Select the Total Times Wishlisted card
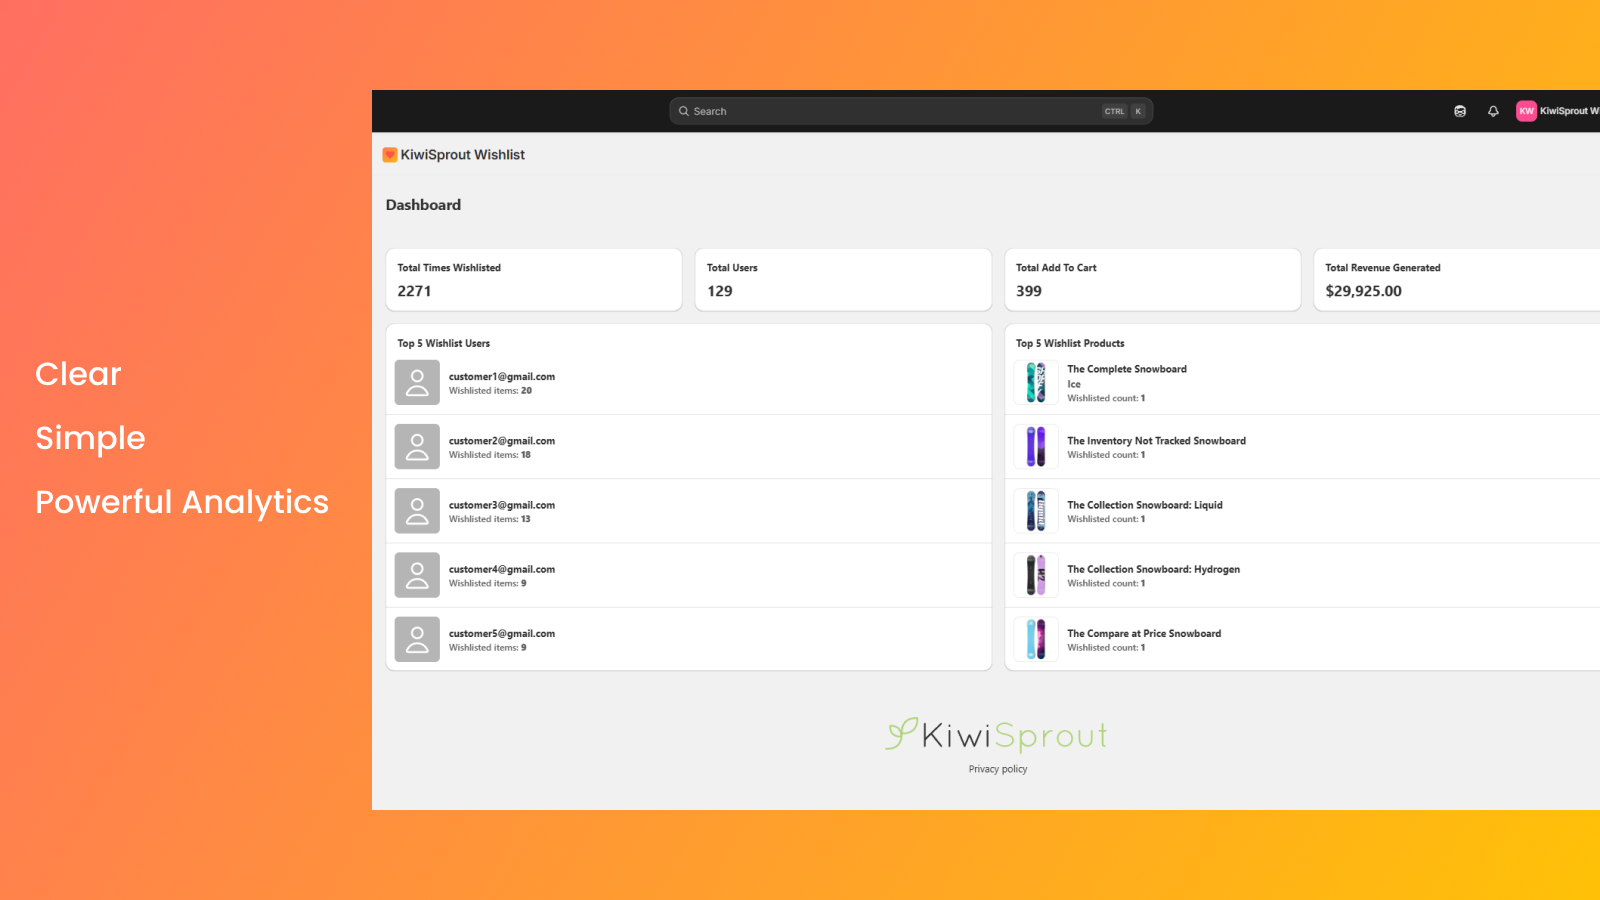Viewport: 1600px width, 900px height. pos(534,280)
